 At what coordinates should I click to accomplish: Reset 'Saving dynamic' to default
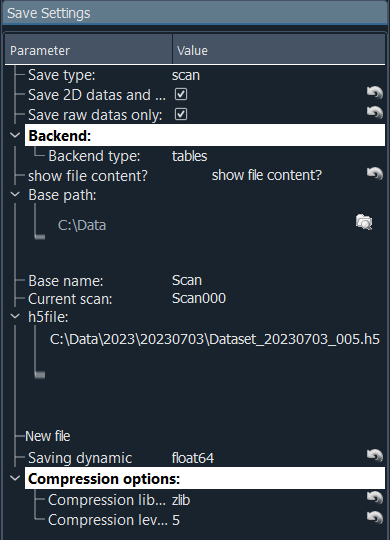[x=375, y=456]
